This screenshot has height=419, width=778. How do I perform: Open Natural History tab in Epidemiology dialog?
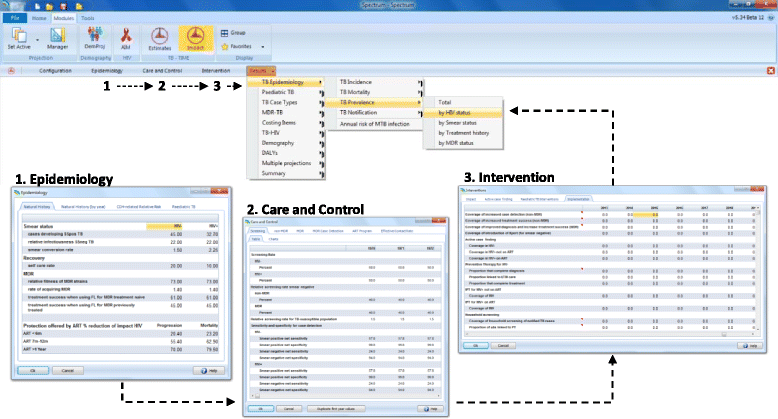37,207
